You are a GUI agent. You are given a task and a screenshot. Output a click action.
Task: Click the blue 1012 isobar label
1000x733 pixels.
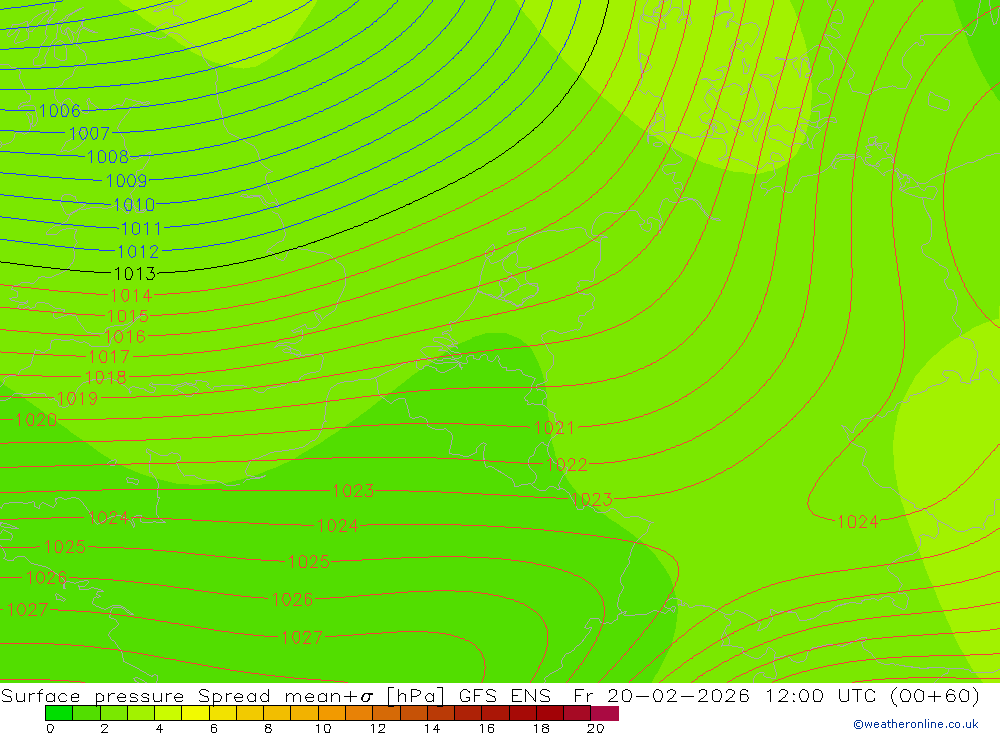(x=138, y=251)
